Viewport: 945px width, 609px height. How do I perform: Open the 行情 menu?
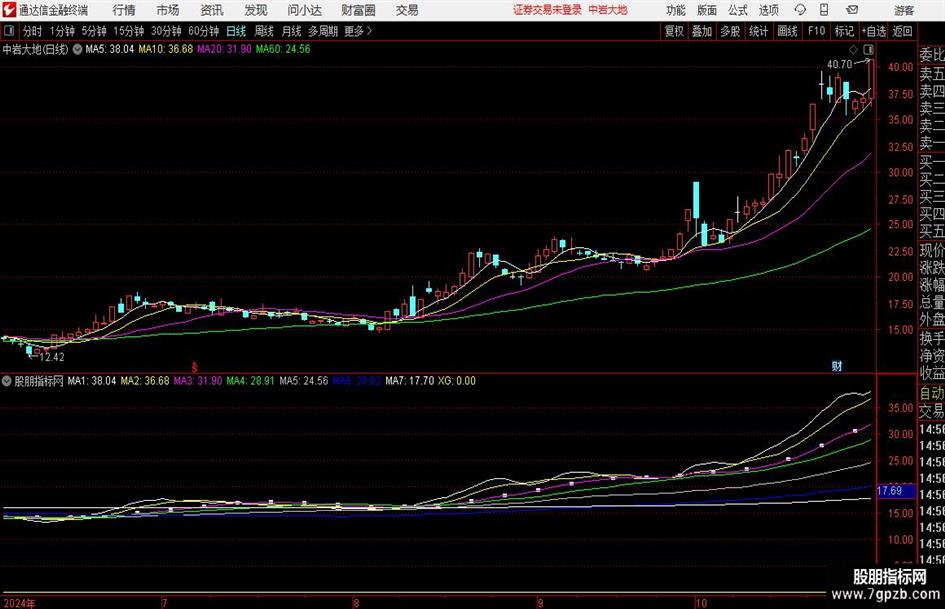point(124,10)
